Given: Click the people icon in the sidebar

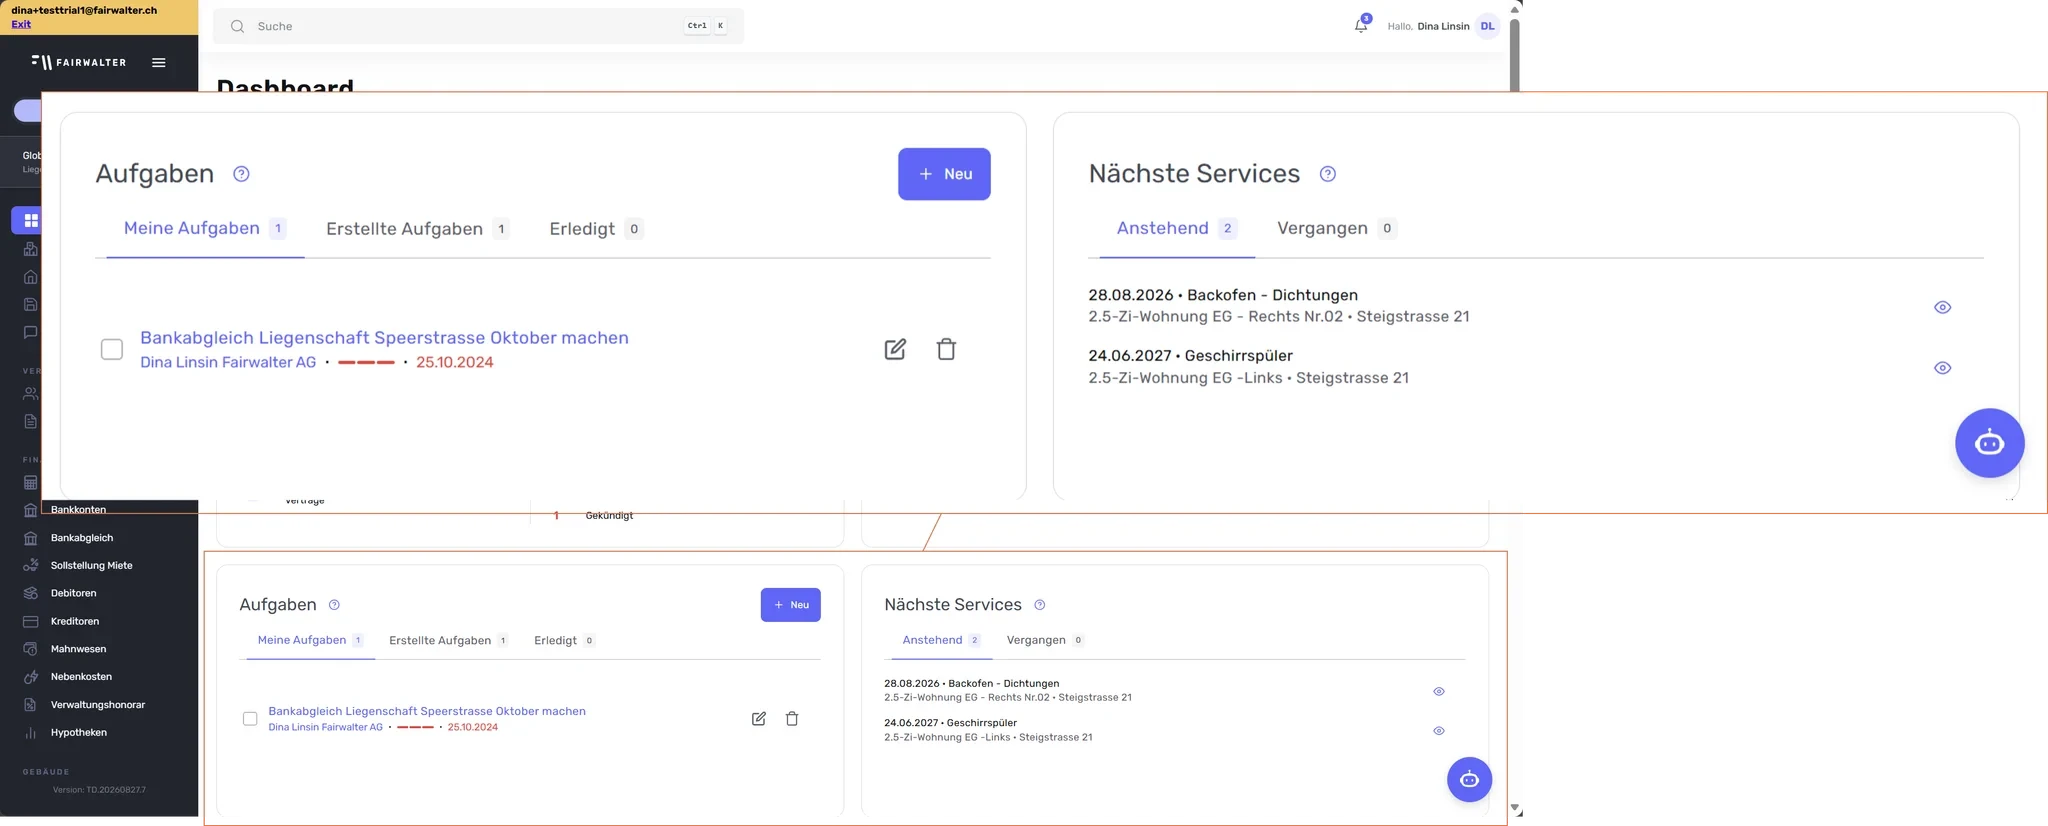Looking at the screenshot, I should click(x=31, y=393).
